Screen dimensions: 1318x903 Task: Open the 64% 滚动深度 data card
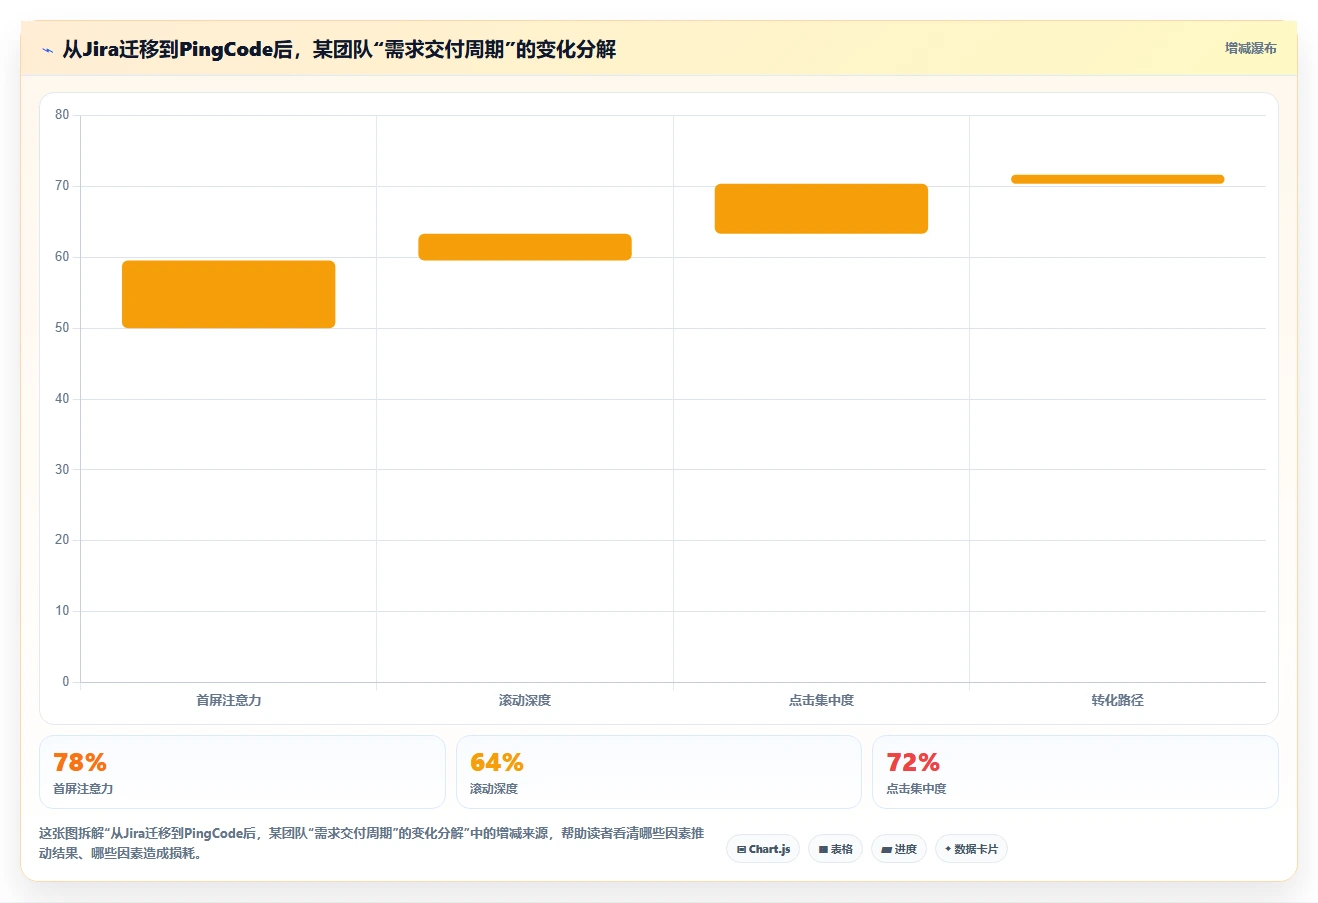pyautogui.click(x=659, y=772)
